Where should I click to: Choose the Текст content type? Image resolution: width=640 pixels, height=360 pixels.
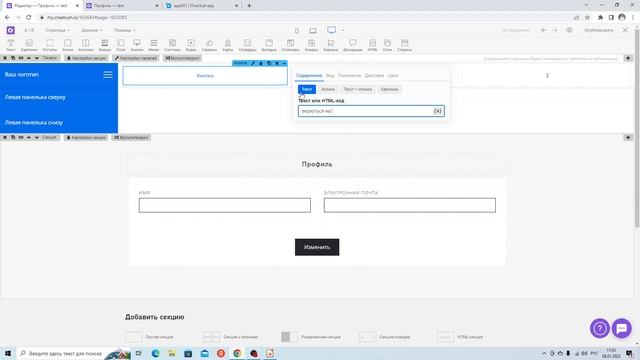click(307, 89)
